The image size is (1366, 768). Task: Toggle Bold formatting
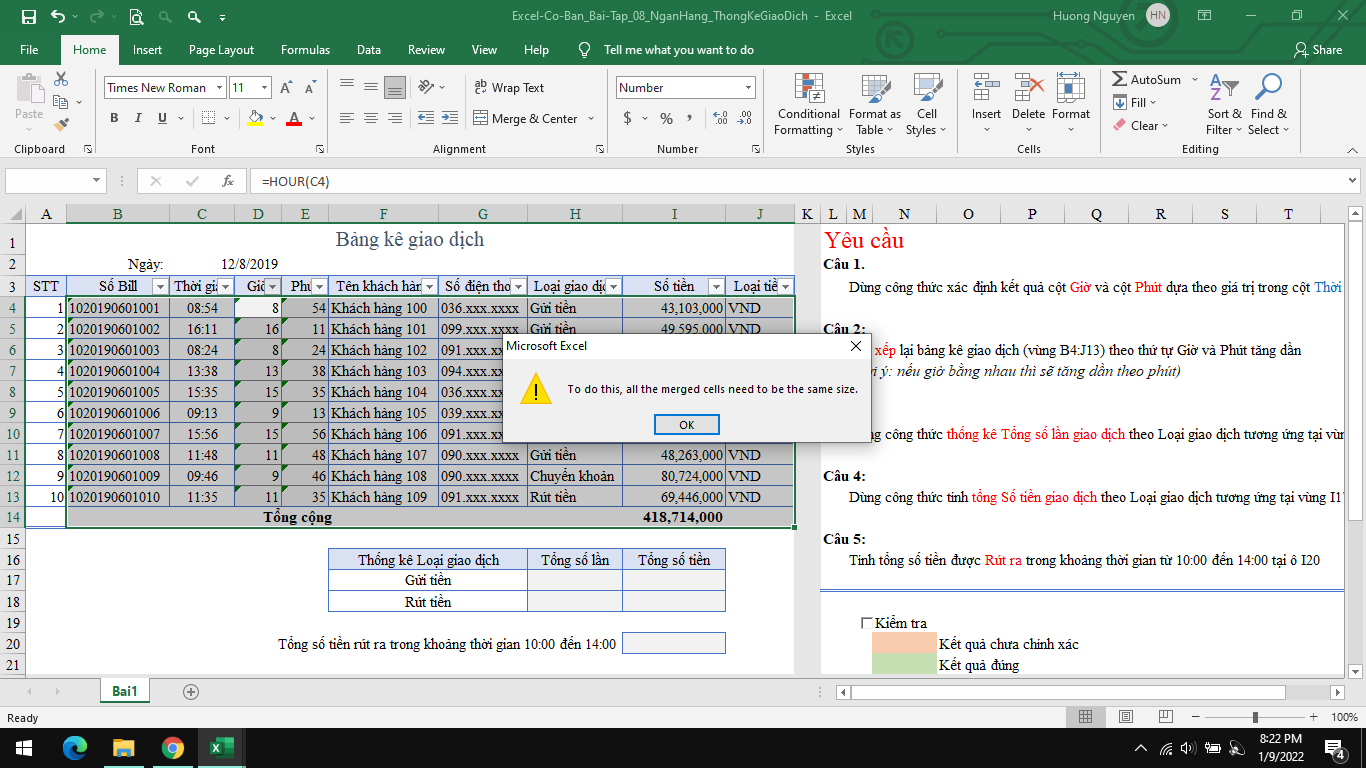click(114, 118)
